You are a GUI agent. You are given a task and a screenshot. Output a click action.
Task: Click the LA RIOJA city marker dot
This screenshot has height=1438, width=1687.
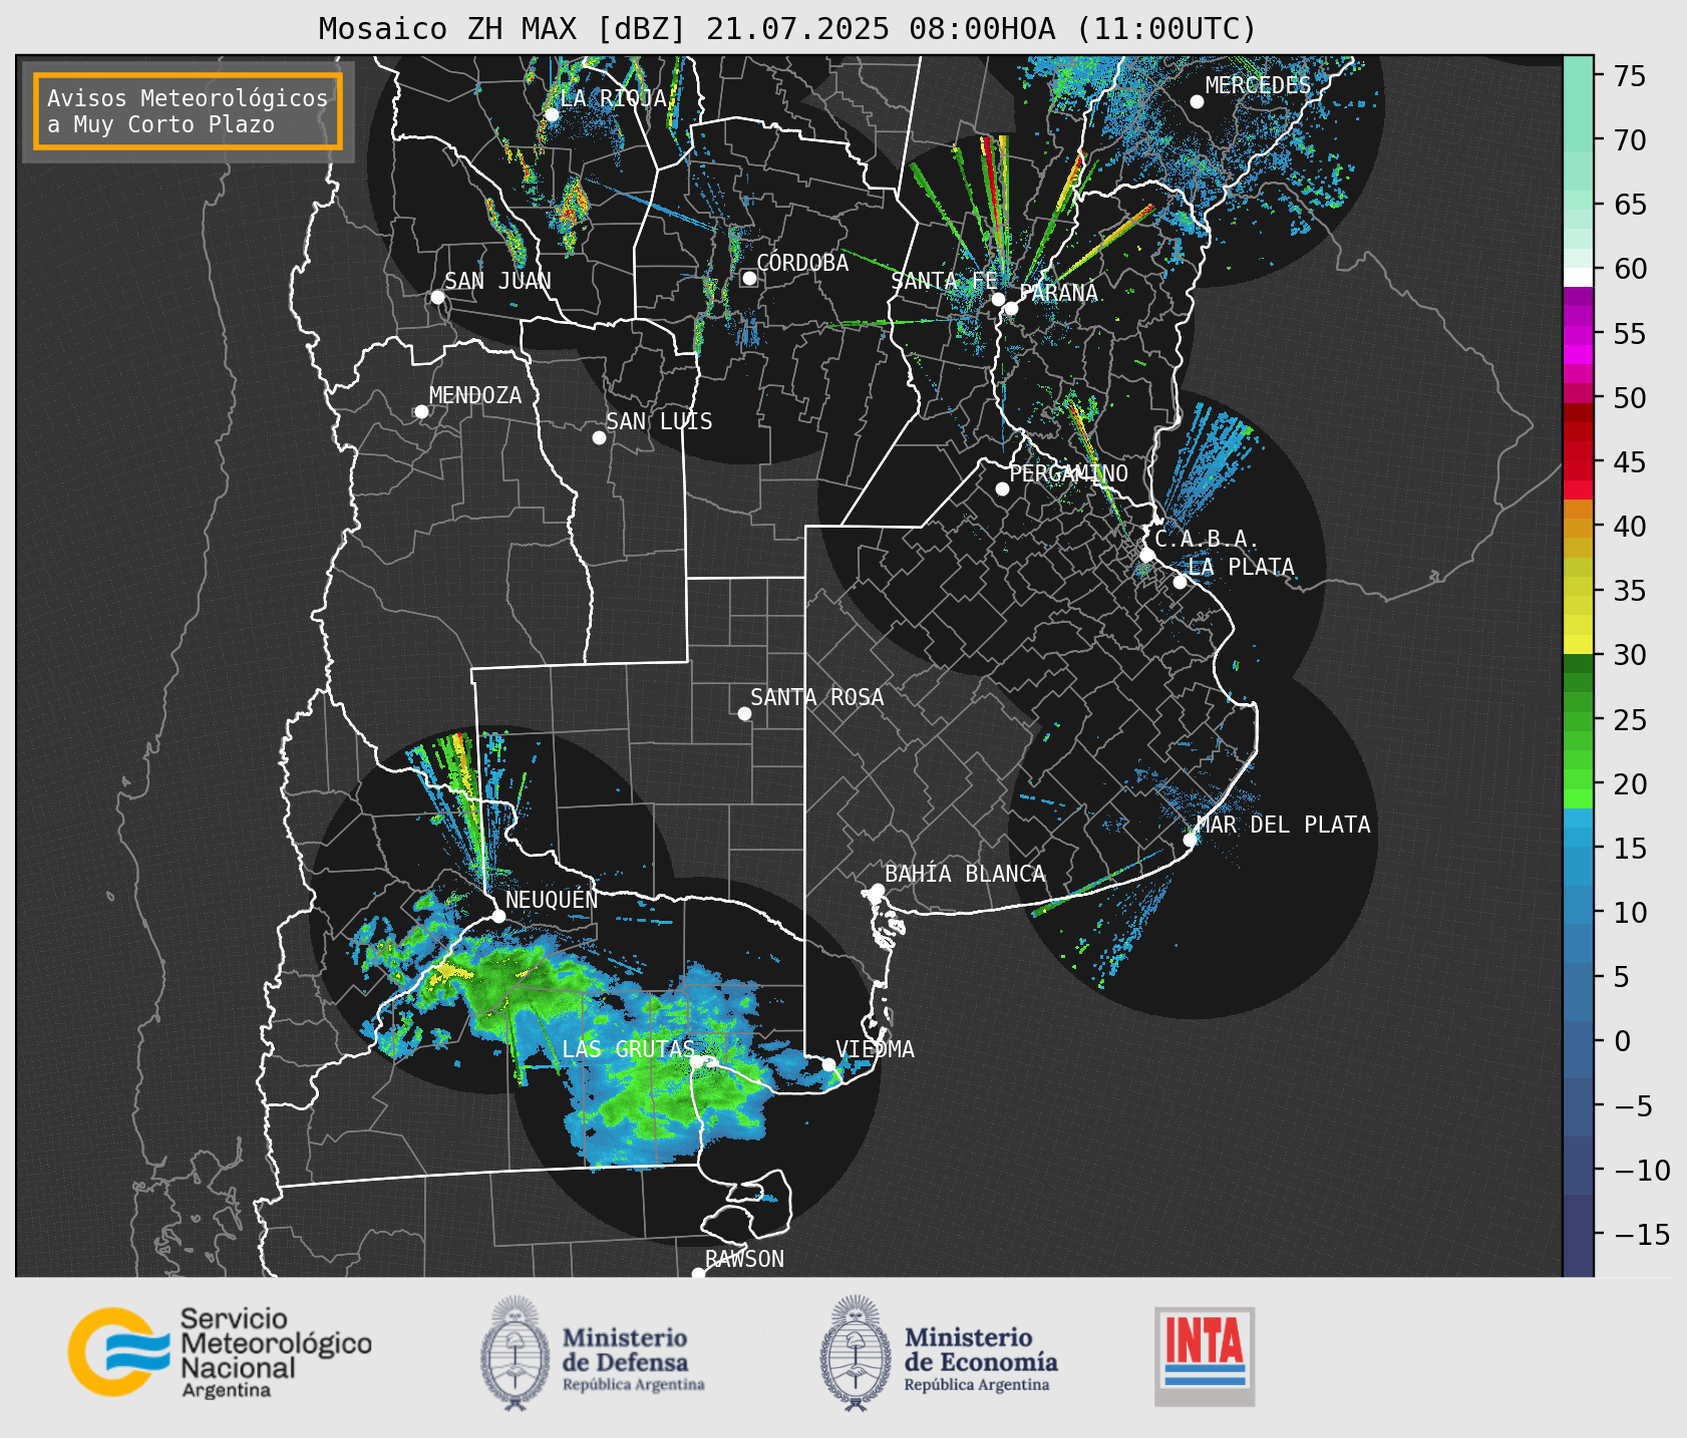click(551, 115)
